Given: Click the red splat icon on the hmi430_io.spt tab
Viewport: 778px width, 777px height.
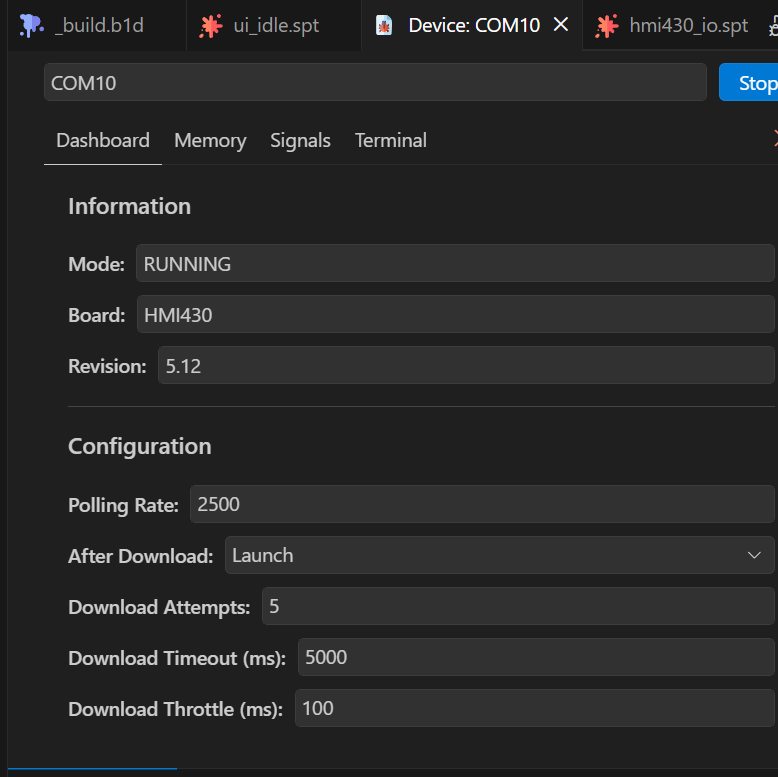Looking at the screenshot, I should tap(607, 26).
